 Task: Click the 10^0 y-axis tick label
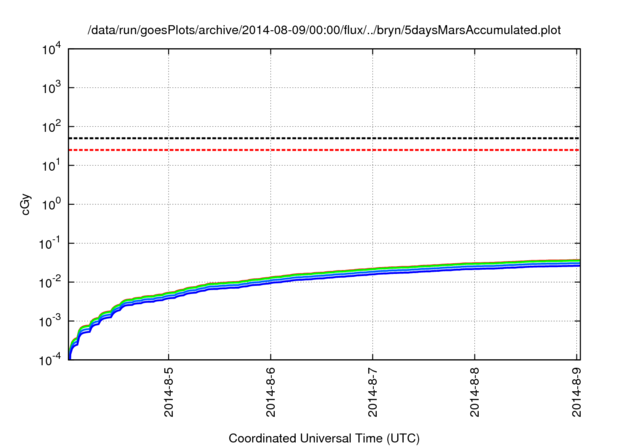[x=52, y=204]
